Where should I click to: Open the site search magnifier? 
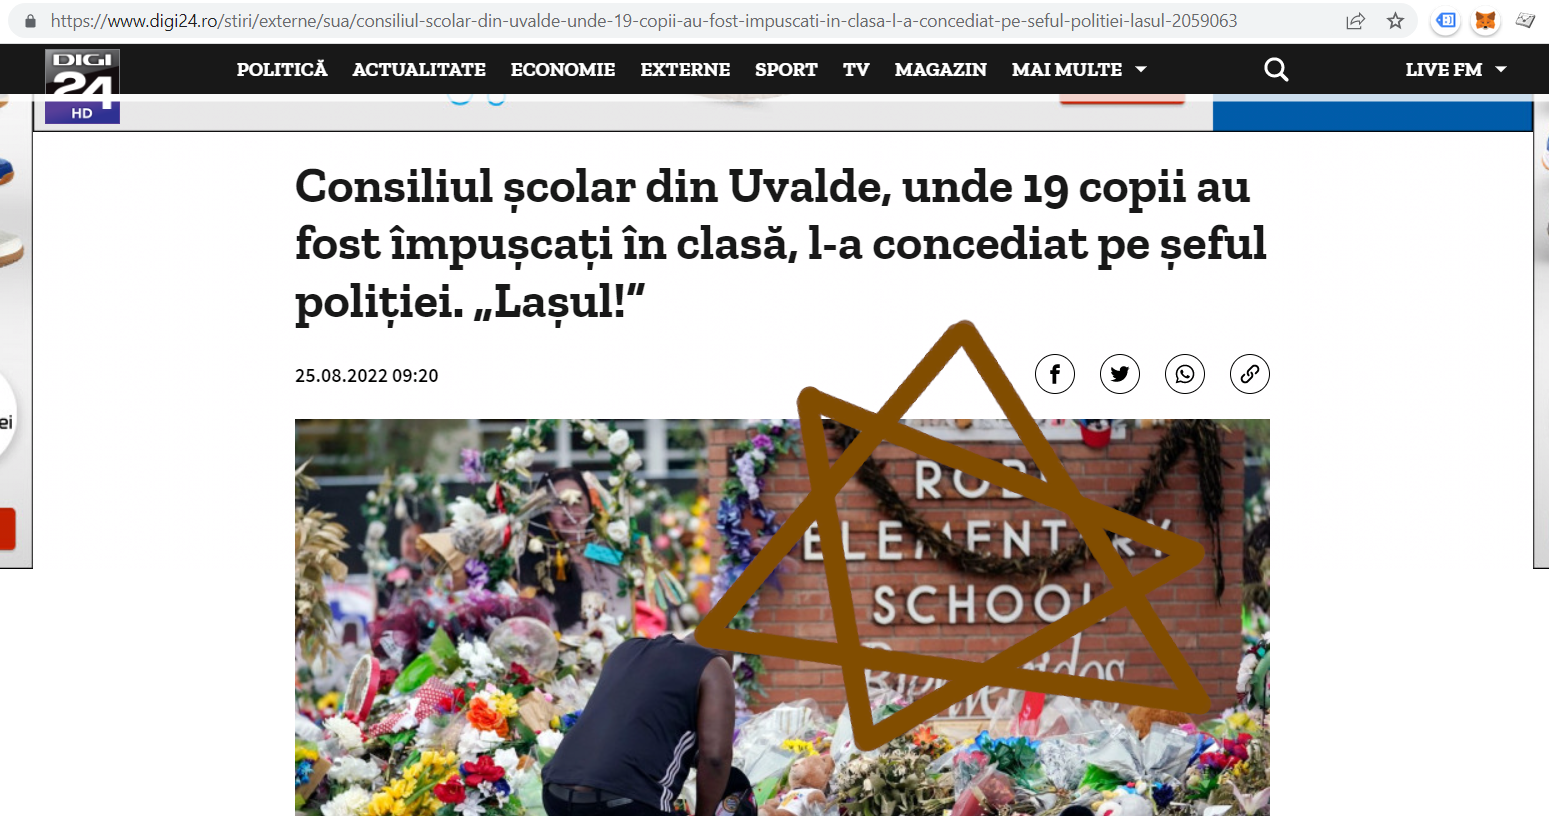pos(1276,69)
